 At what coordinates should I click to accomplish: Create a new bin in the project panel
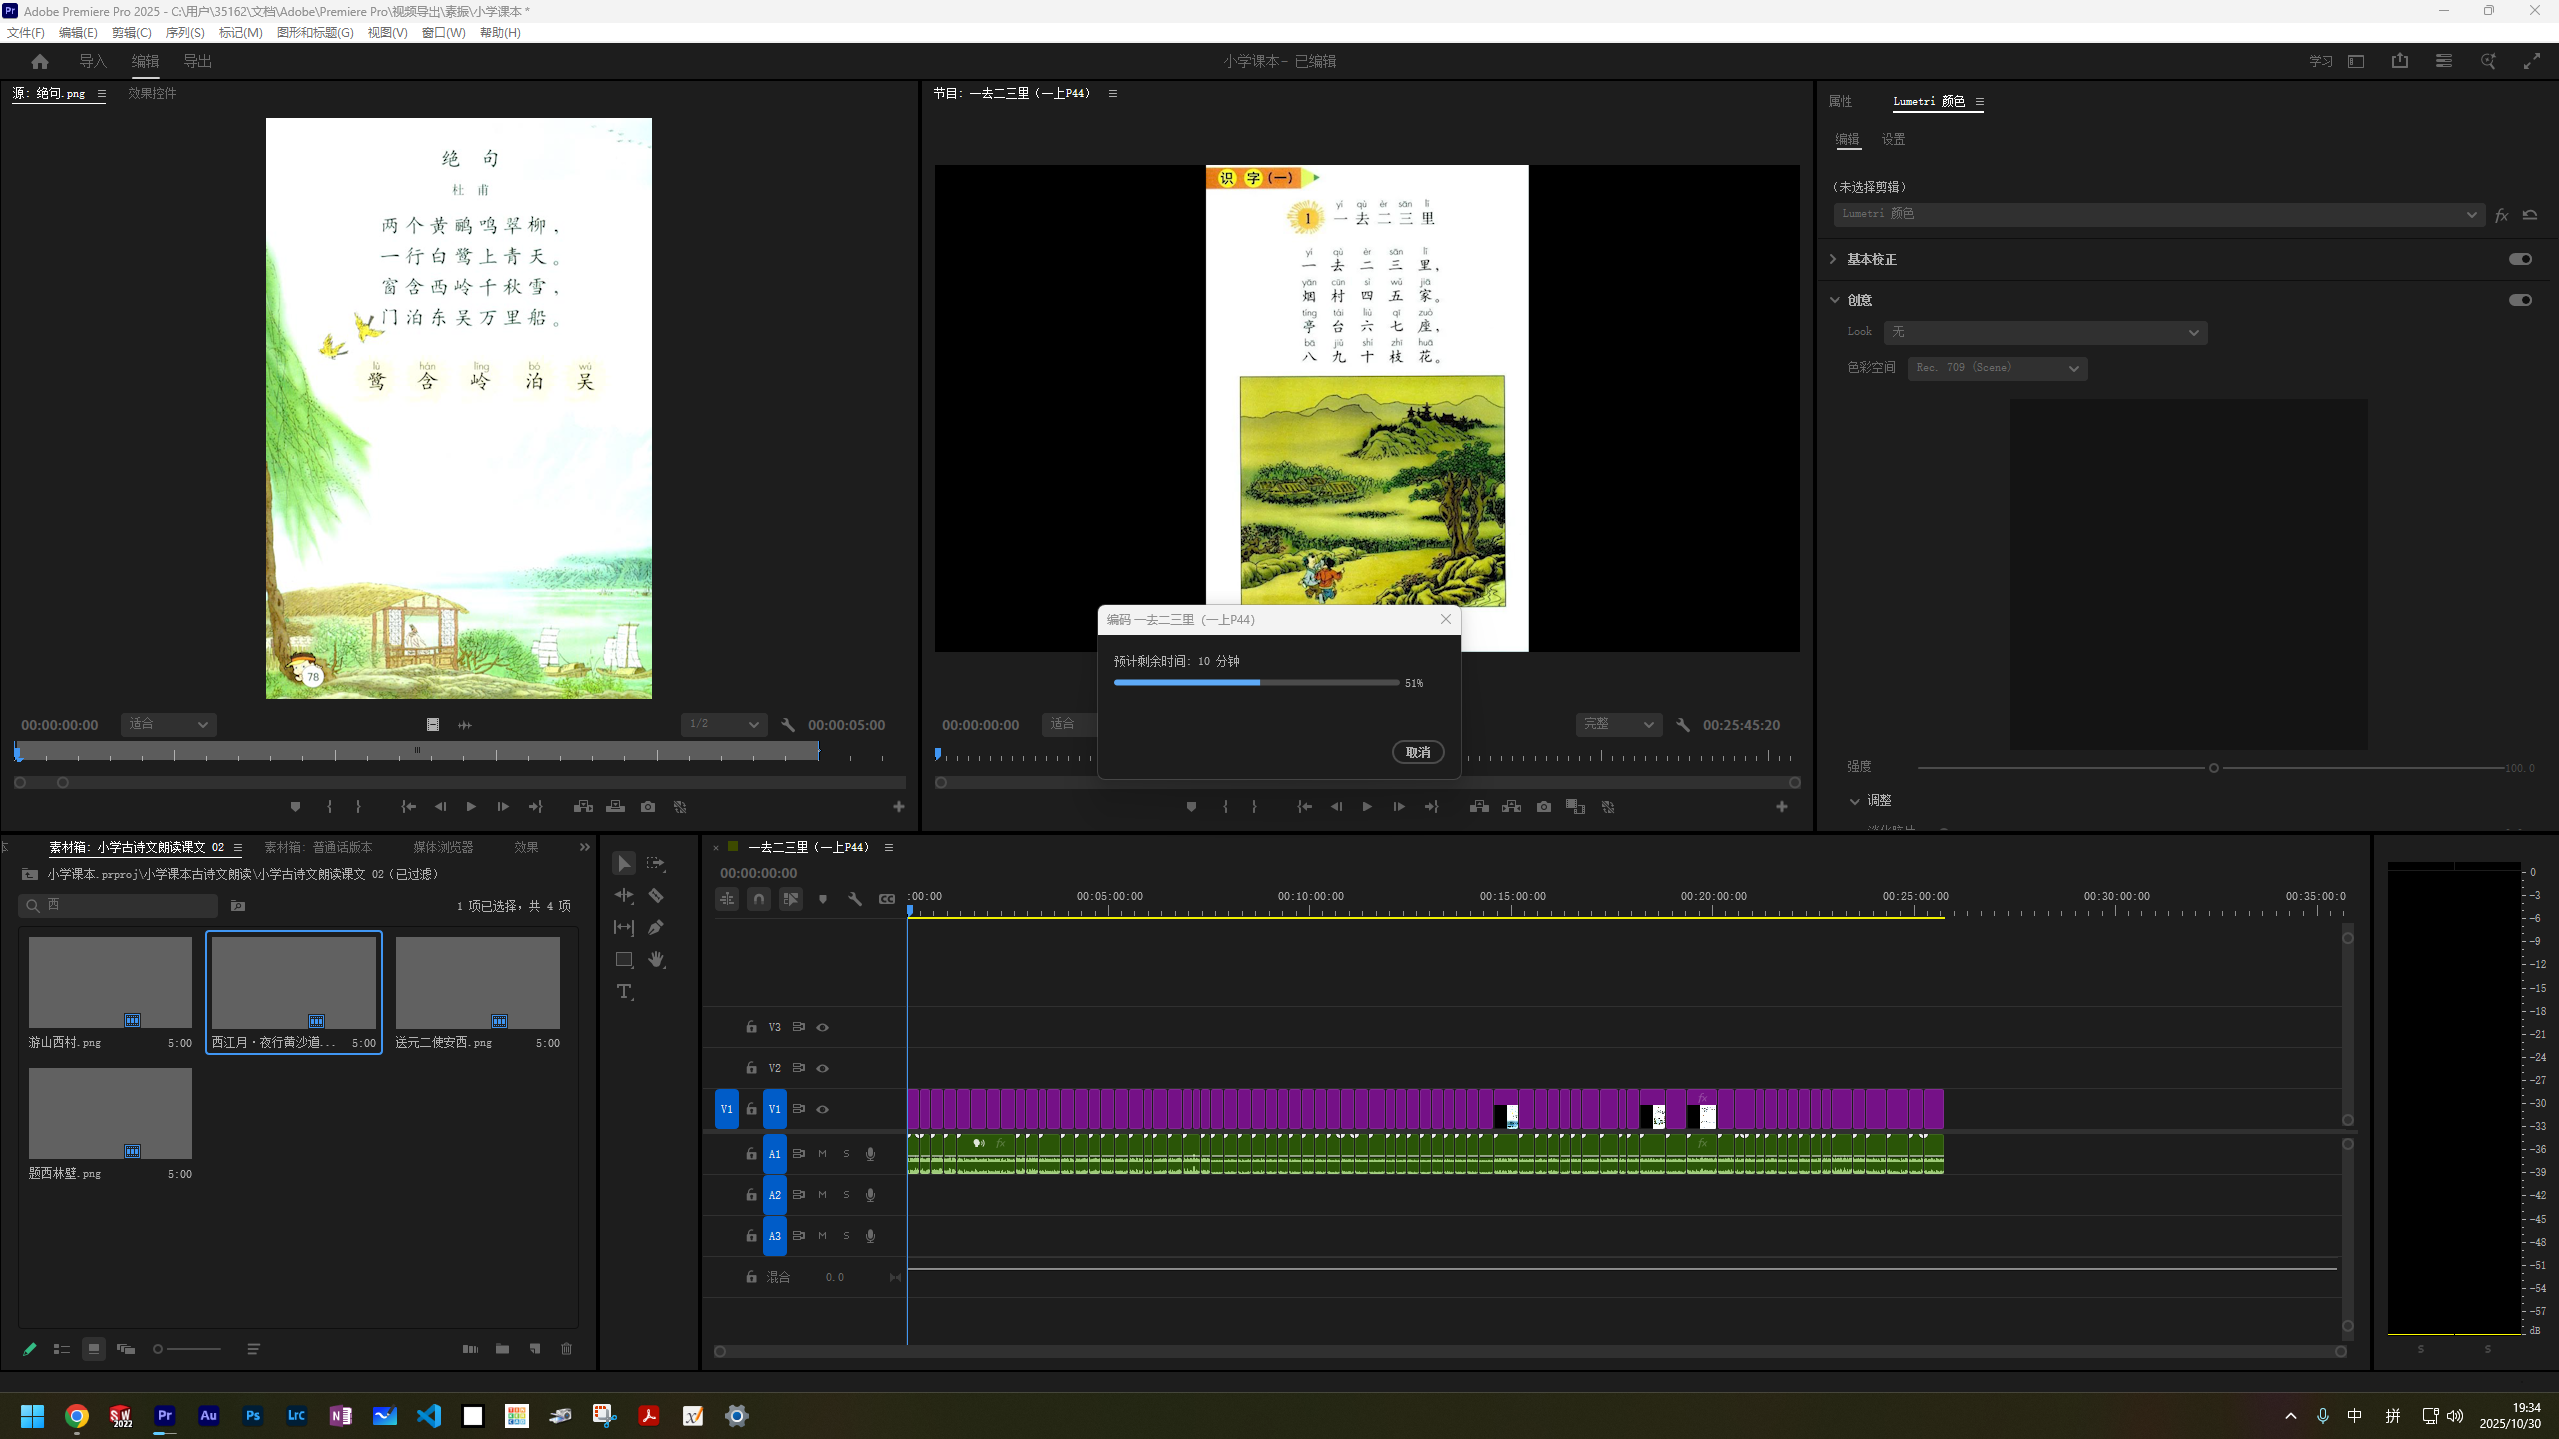[502, 1349]
